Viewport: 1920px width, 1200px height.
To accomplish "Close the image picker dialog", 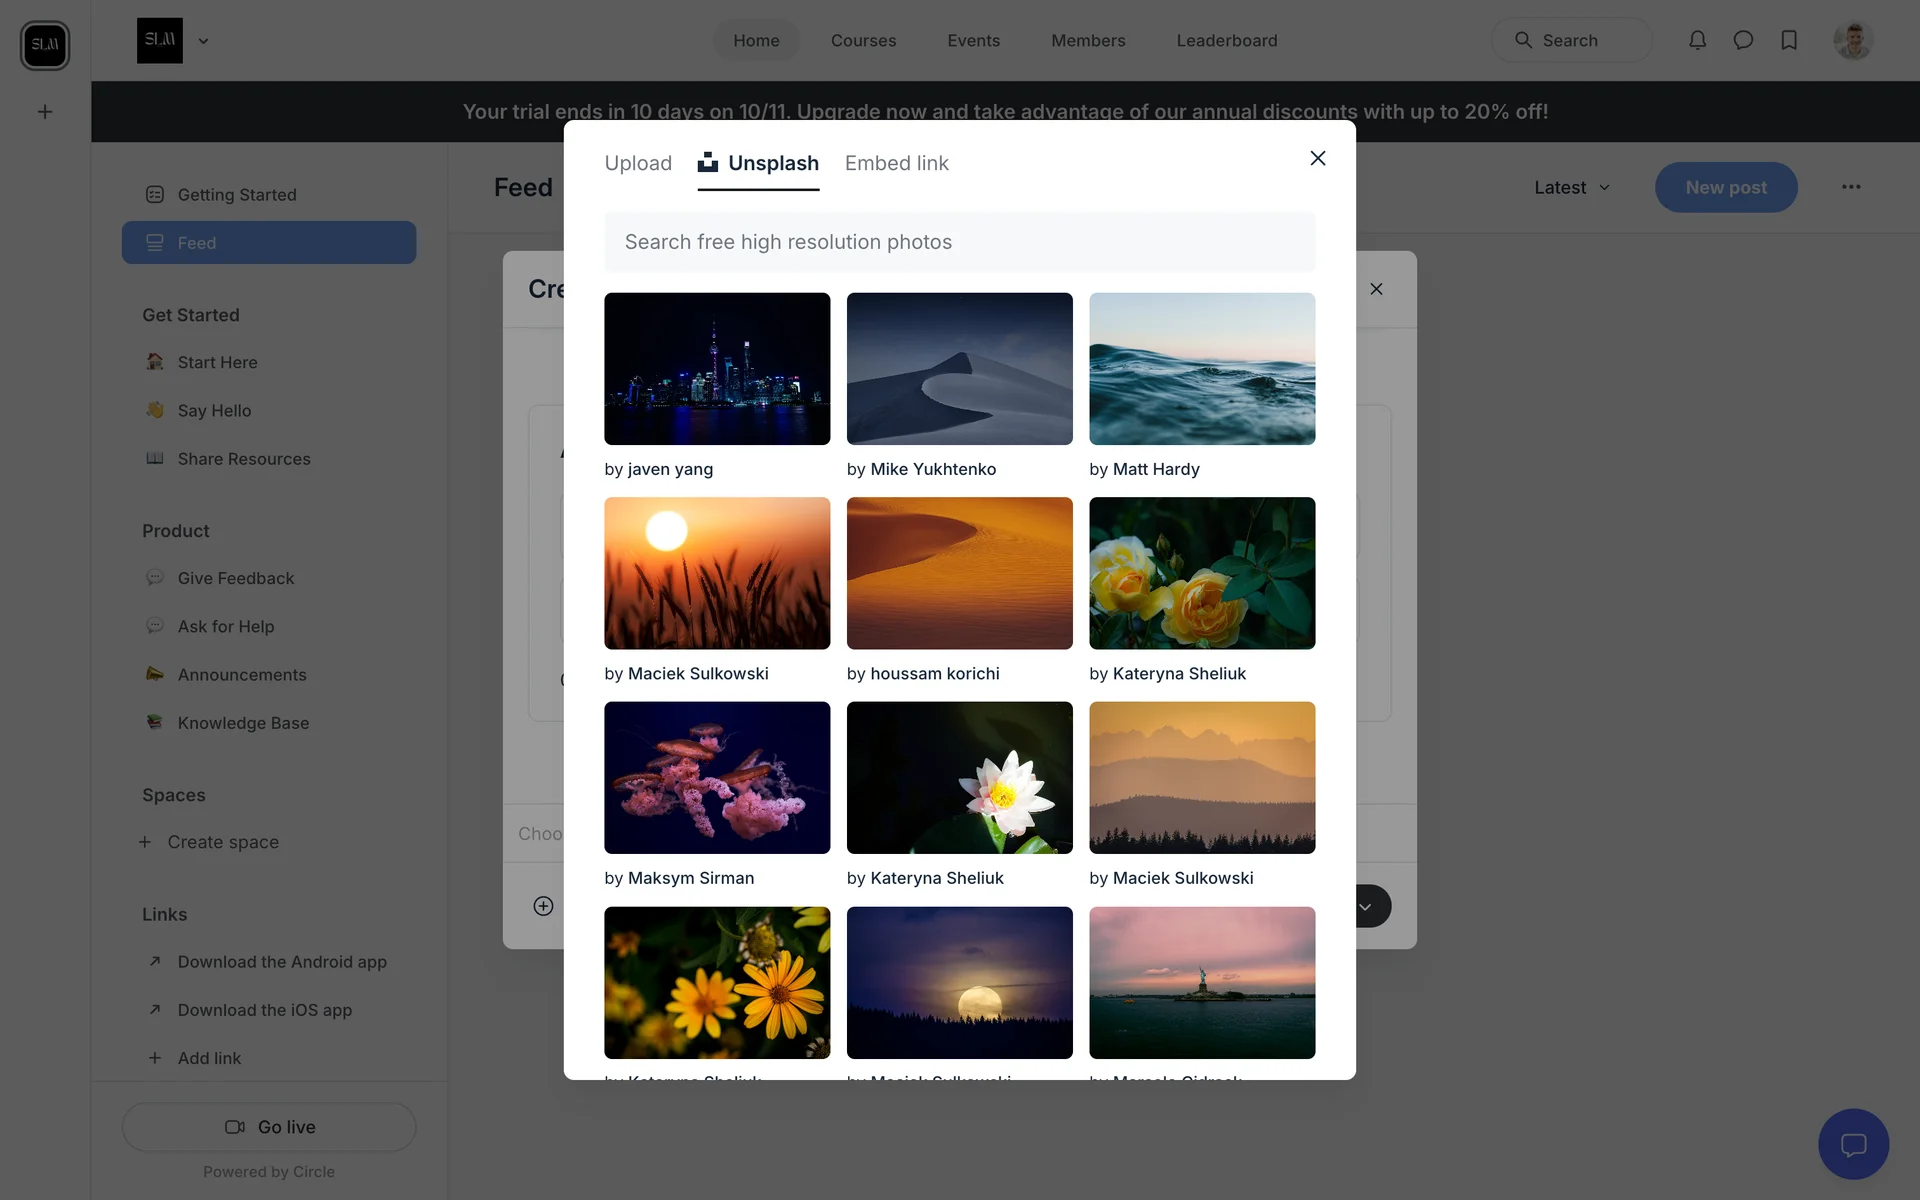I will point(1317,158).
